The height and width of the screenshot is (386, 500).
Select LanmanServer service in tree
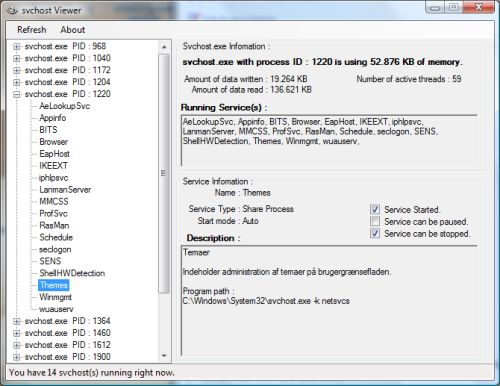tap(65, 190)
